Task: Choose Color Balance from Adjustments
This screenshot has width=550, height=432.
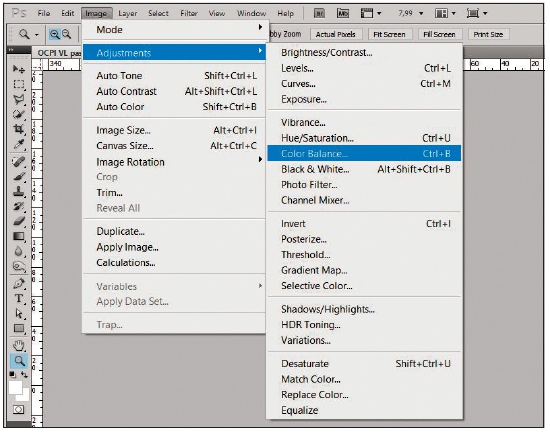Action: click(x=364, y=154)
